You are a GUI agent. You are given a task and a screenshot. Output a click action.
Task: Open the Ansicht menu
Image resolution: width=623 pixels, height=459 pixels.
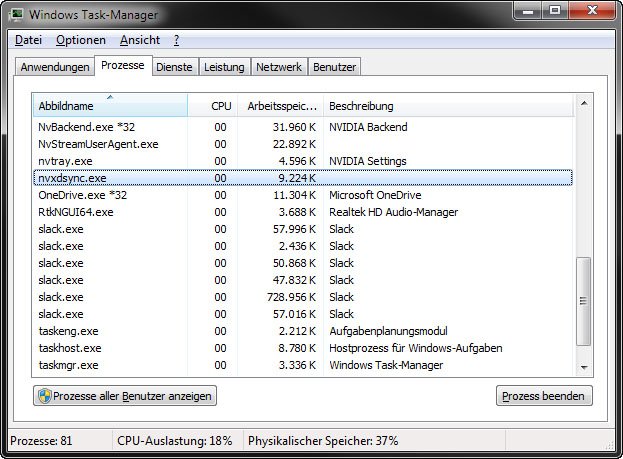pyautogui.click(x=139, y=40)
